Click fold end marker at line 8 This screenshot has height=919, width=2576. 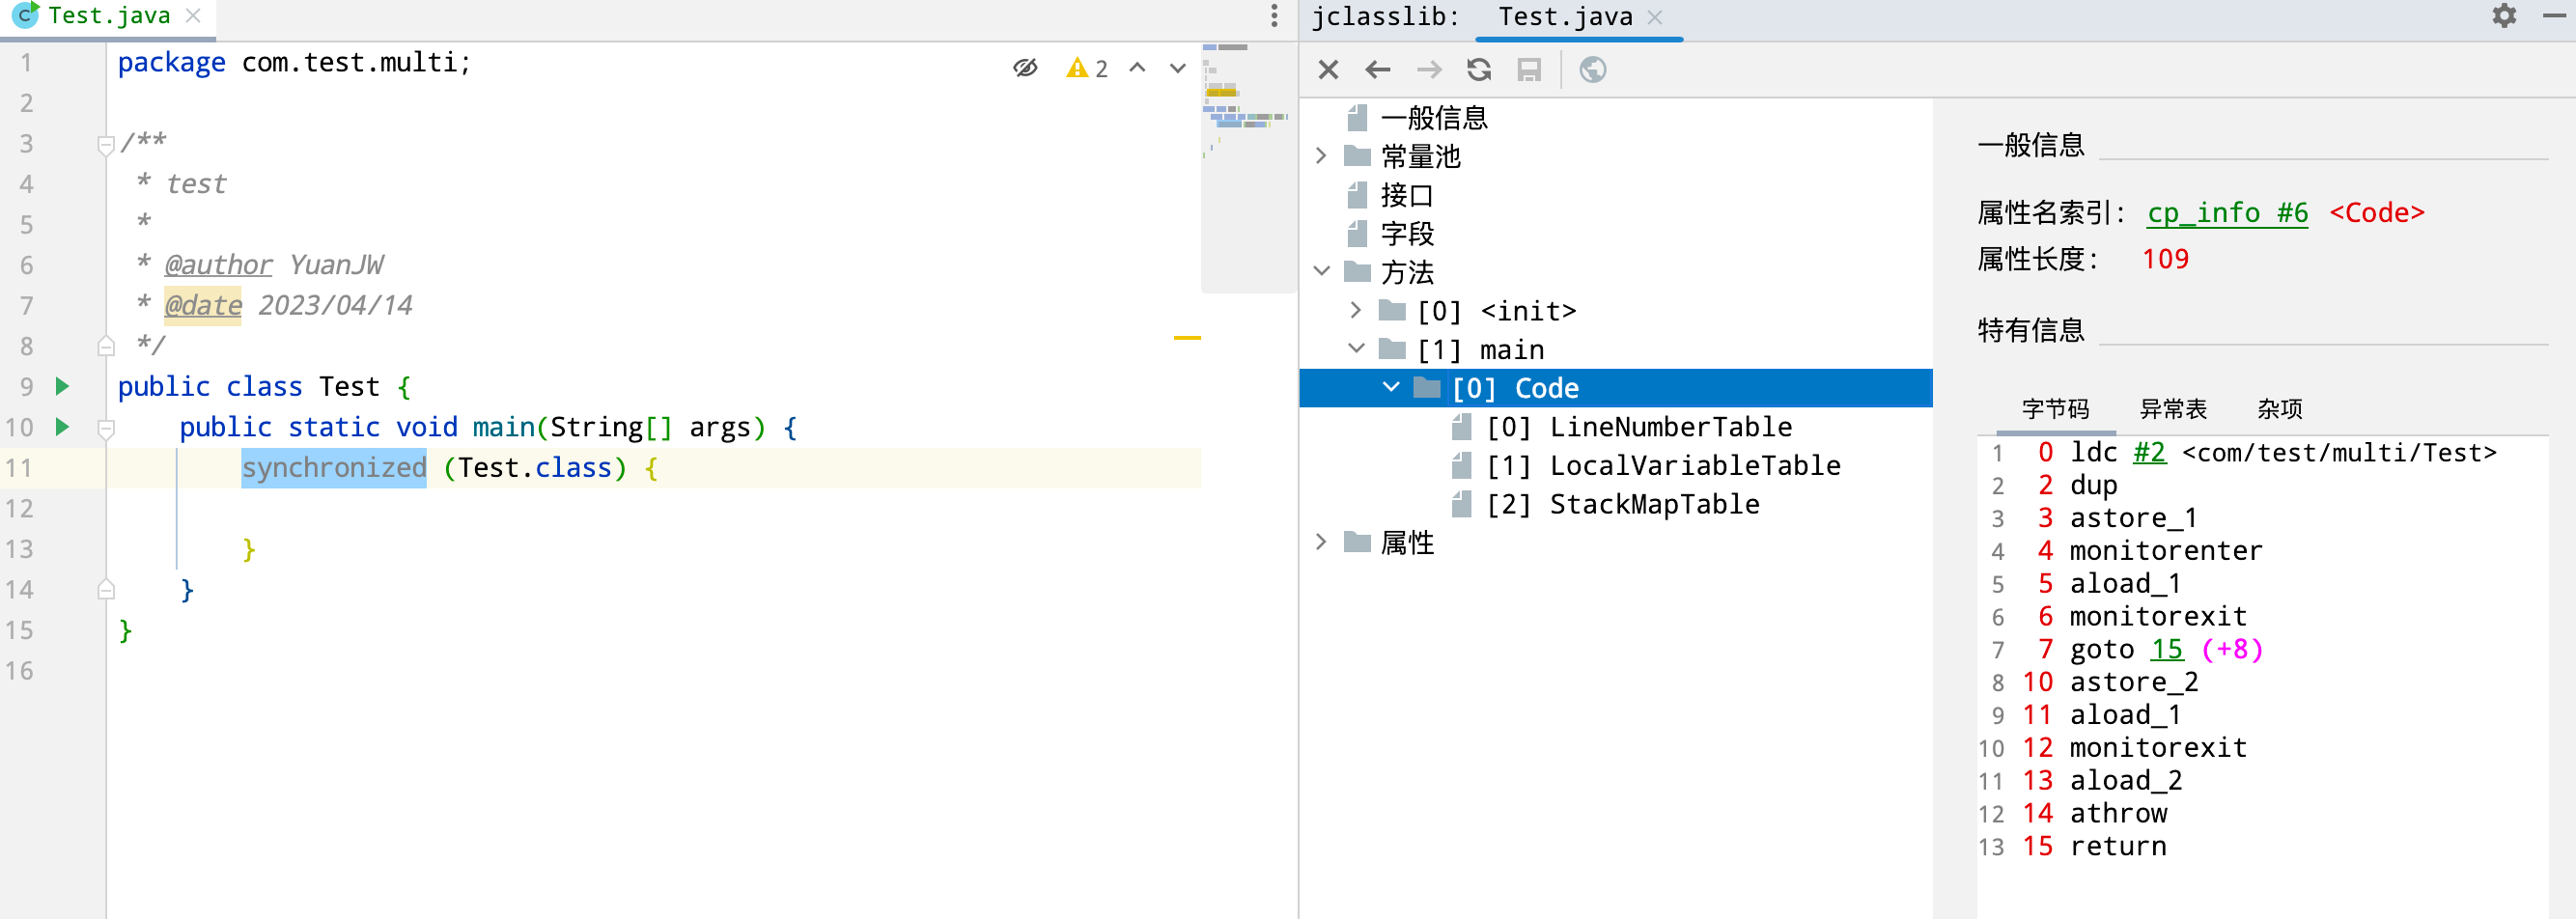pos(106,346)
